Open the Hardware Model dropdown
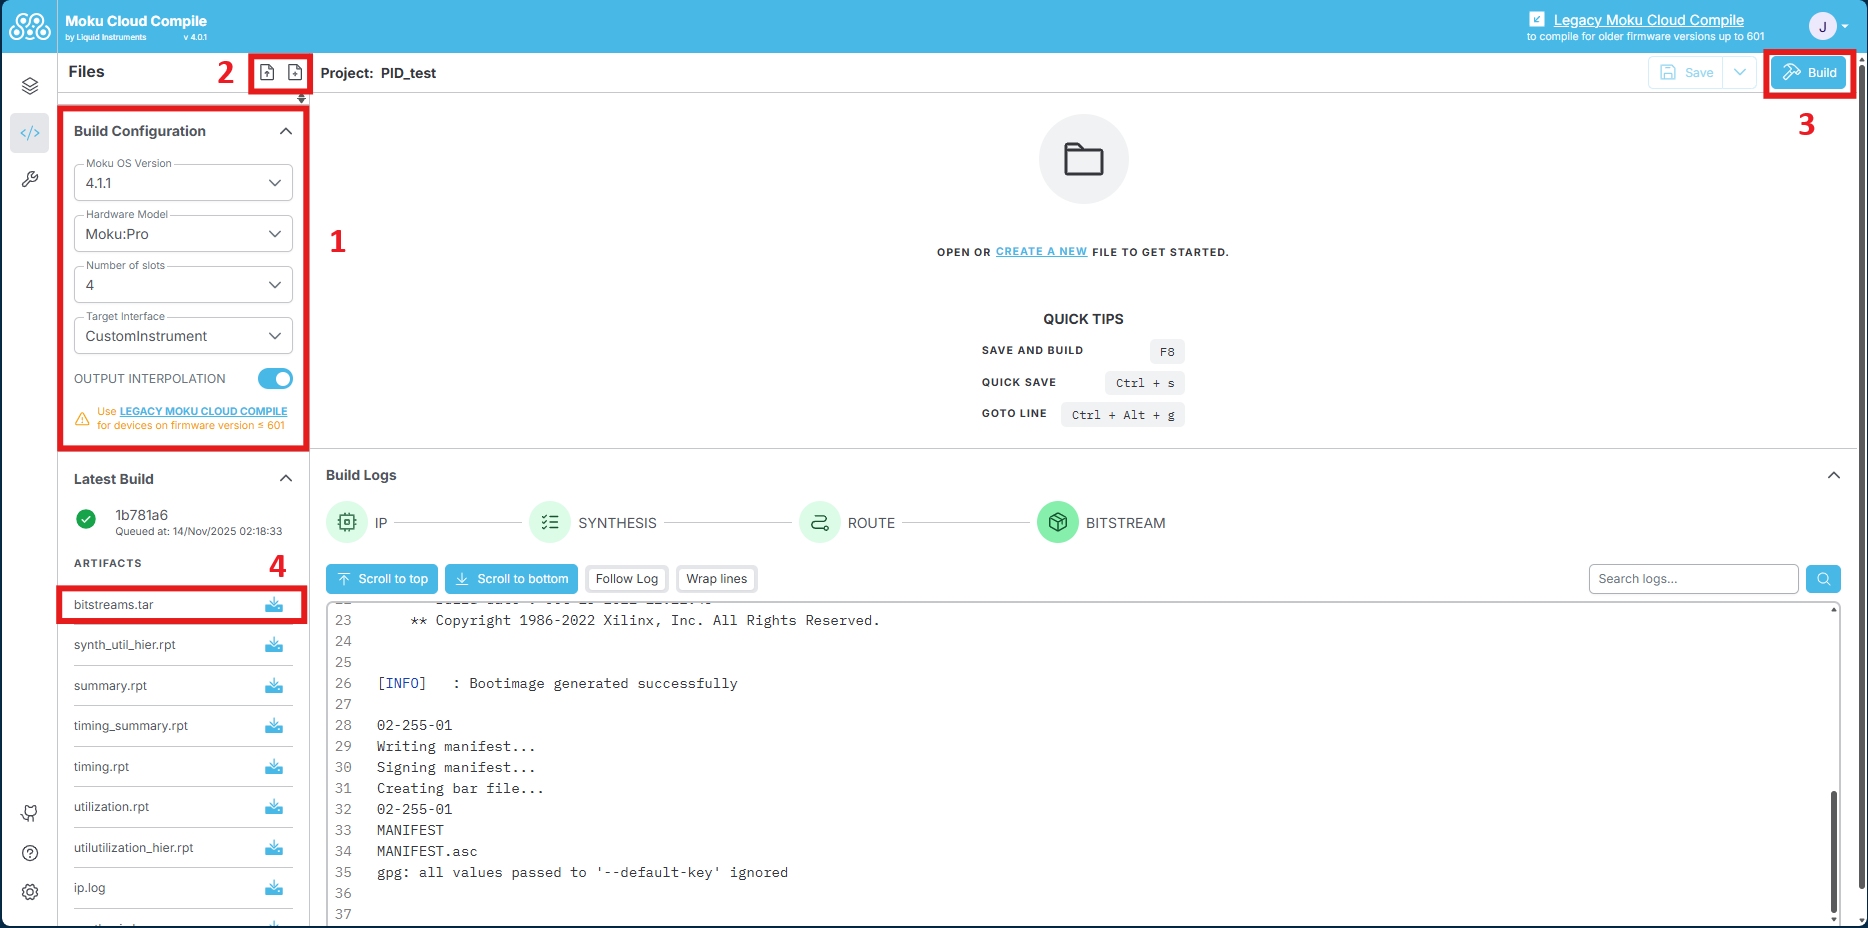The height and width of the screenshot is (928, 1868). 183,234
